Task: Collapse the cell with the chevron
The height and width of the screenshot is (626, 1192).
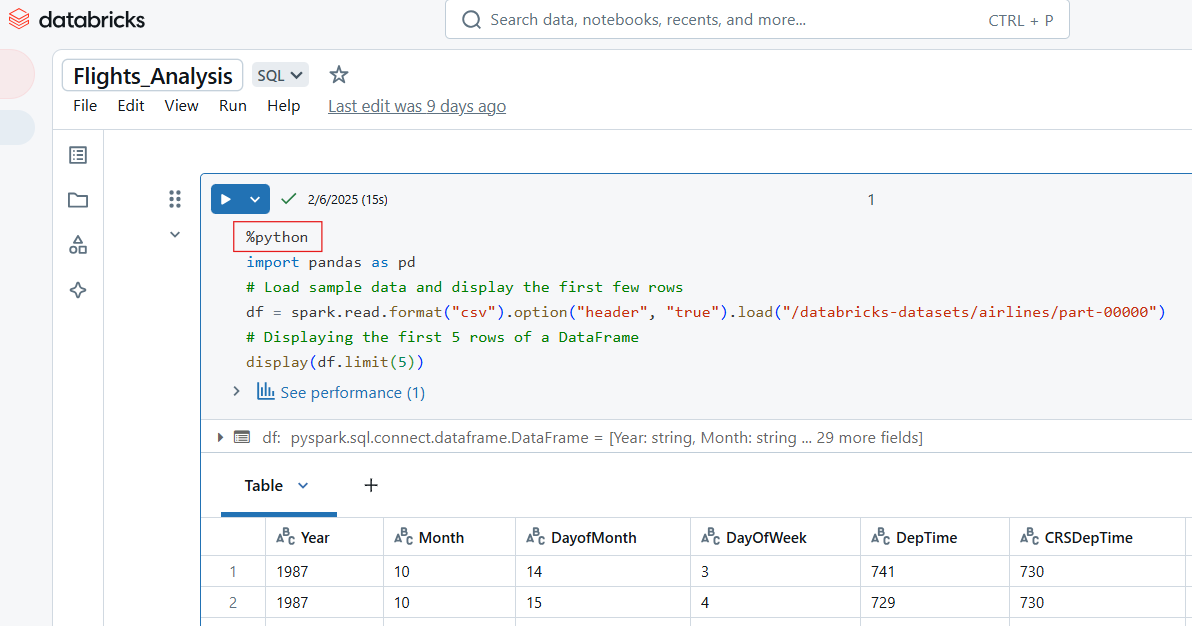Action: [175, 234]
